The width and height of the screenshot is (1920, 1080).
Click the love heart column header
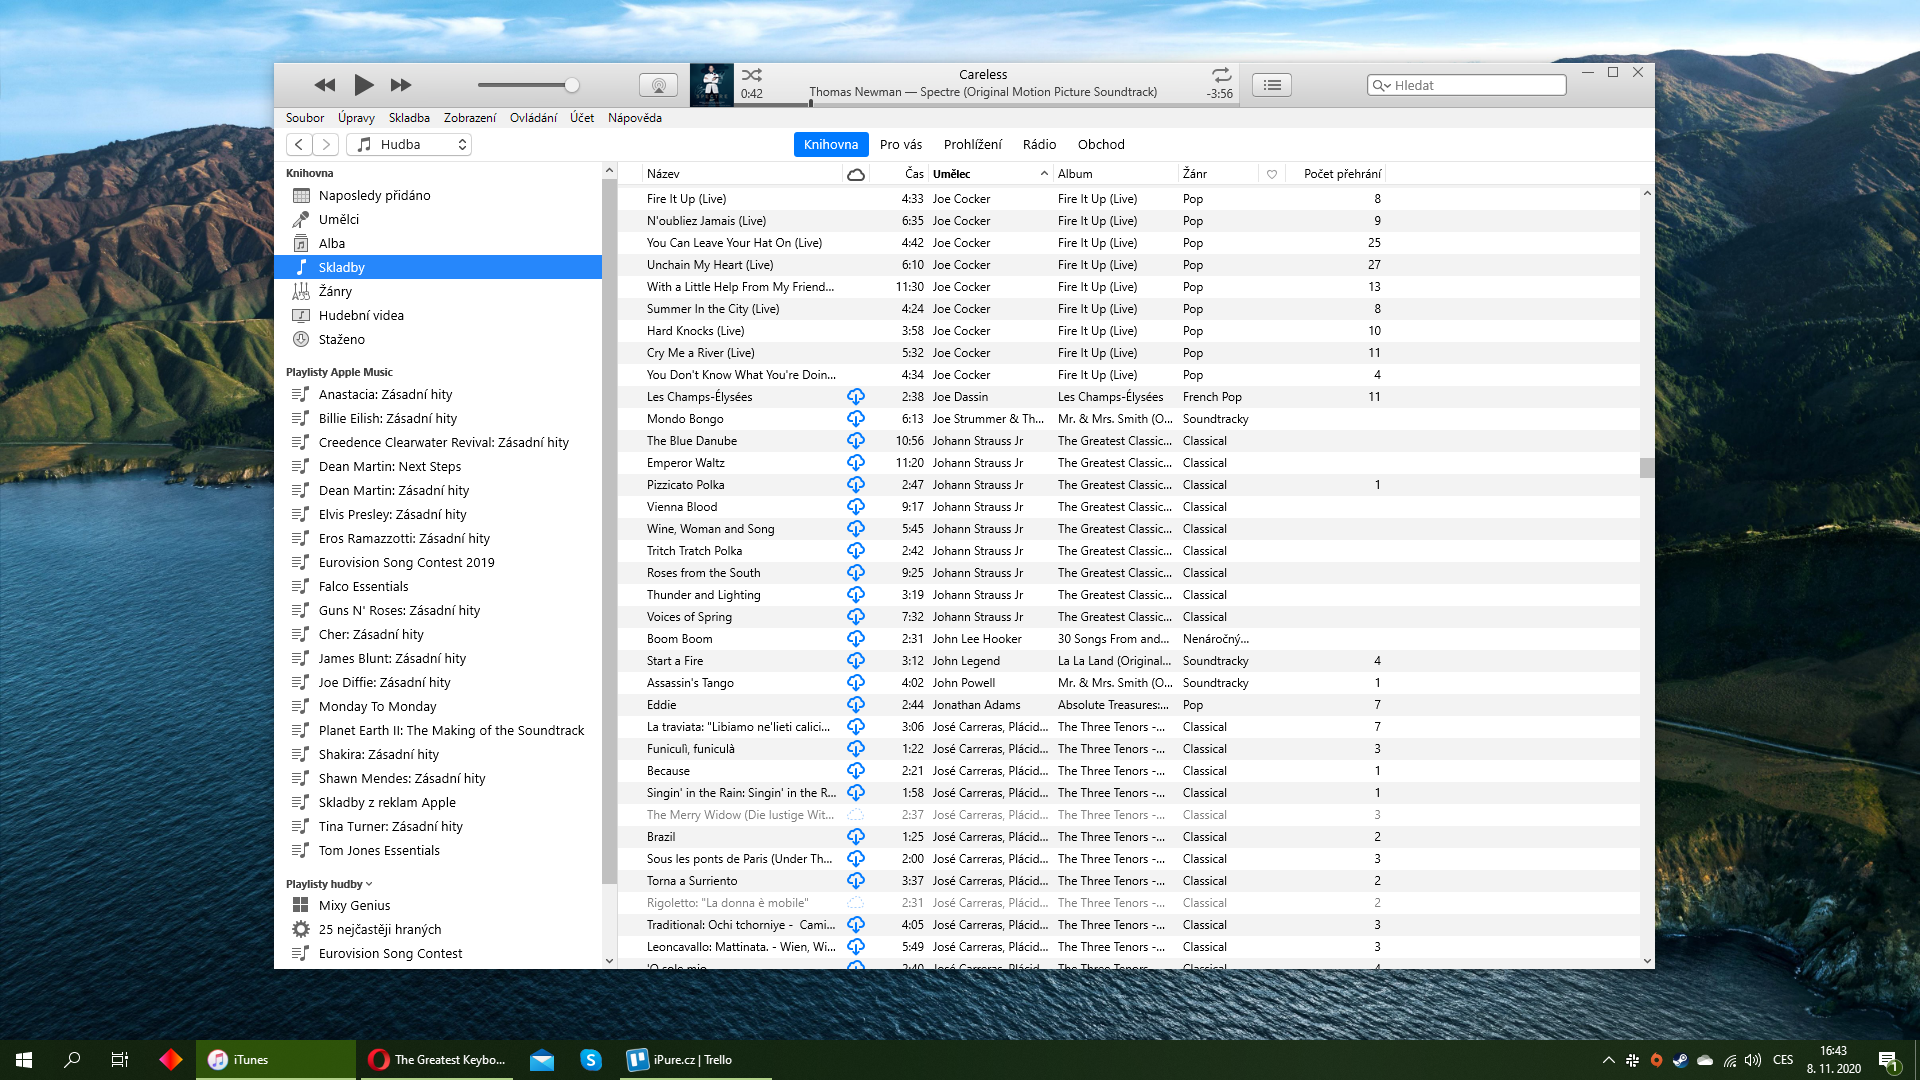(x=1272, y=174)
